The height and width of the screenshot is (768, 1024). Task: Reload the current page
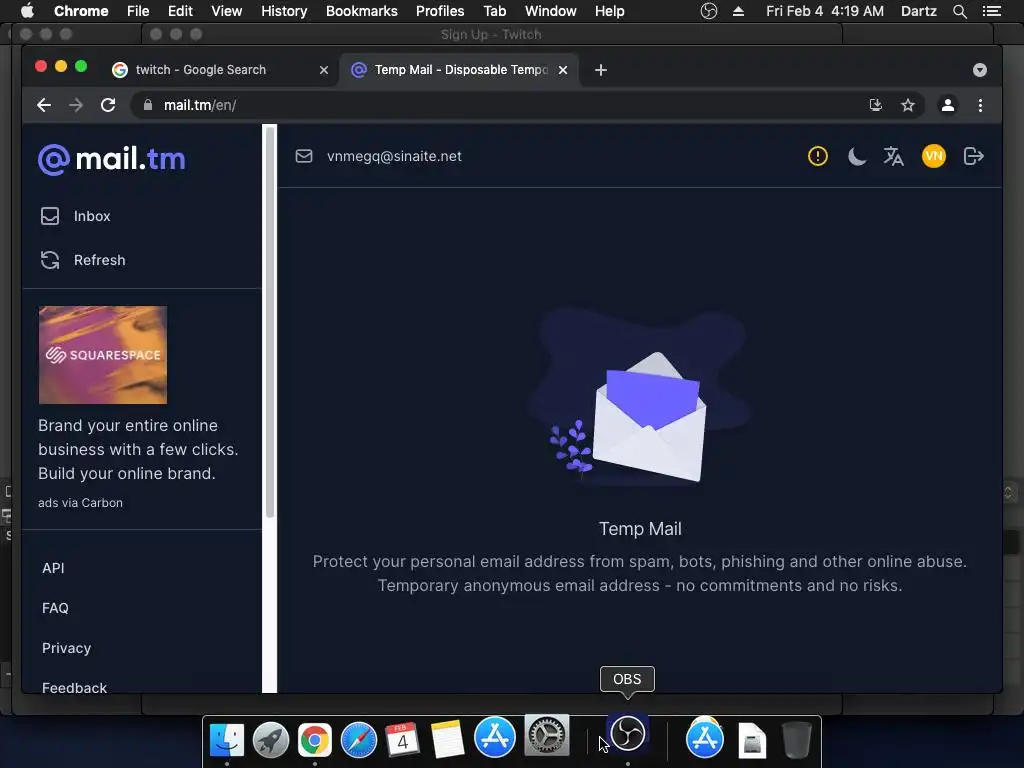[108, 105]
